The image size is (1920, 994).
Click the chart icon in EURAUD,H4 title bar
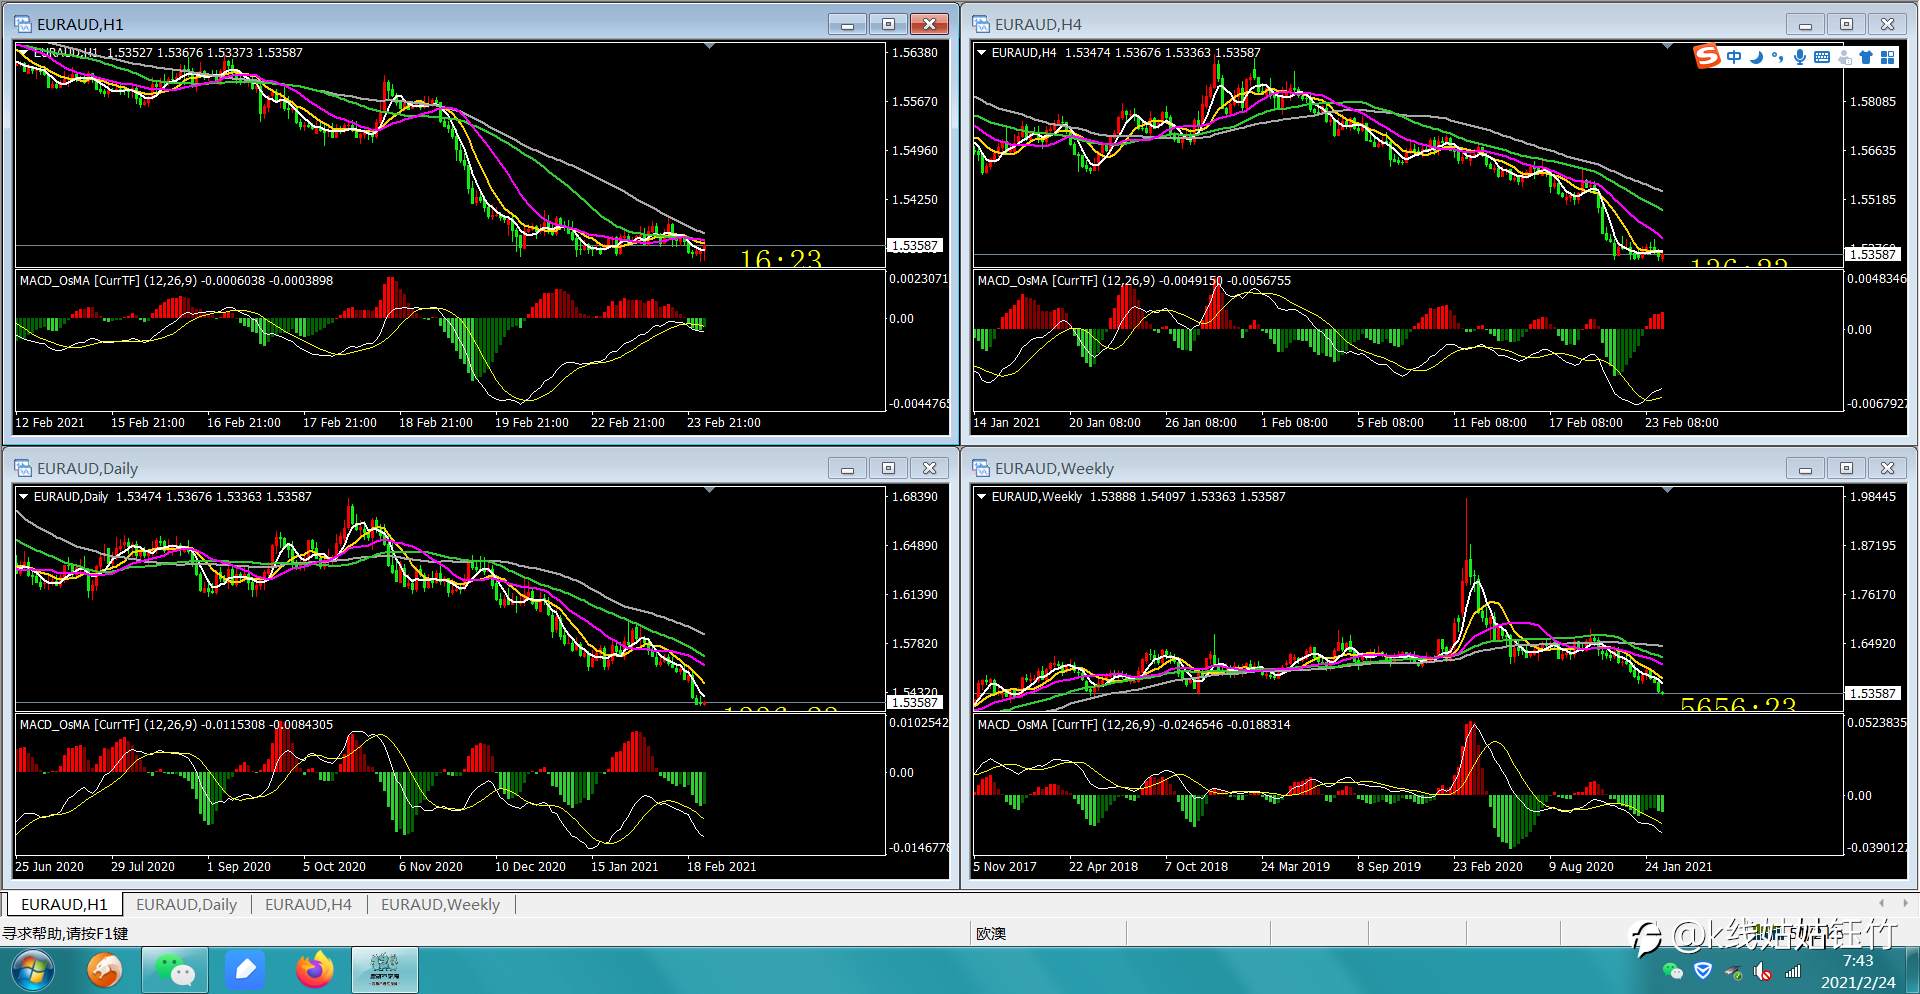click(x=981, y=24)
